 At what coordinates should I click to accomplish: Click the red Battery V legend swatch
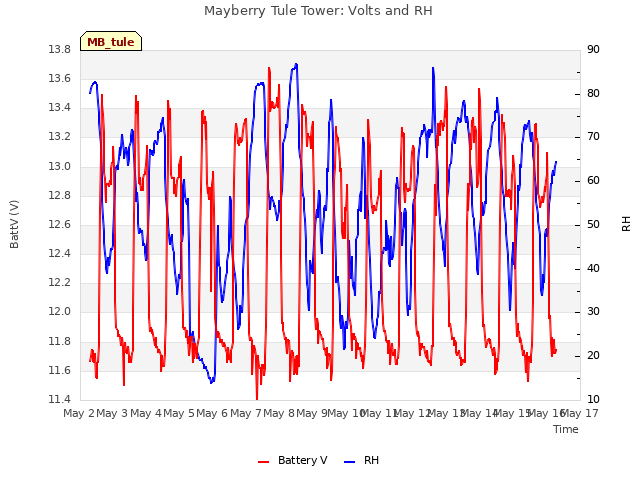264,462
